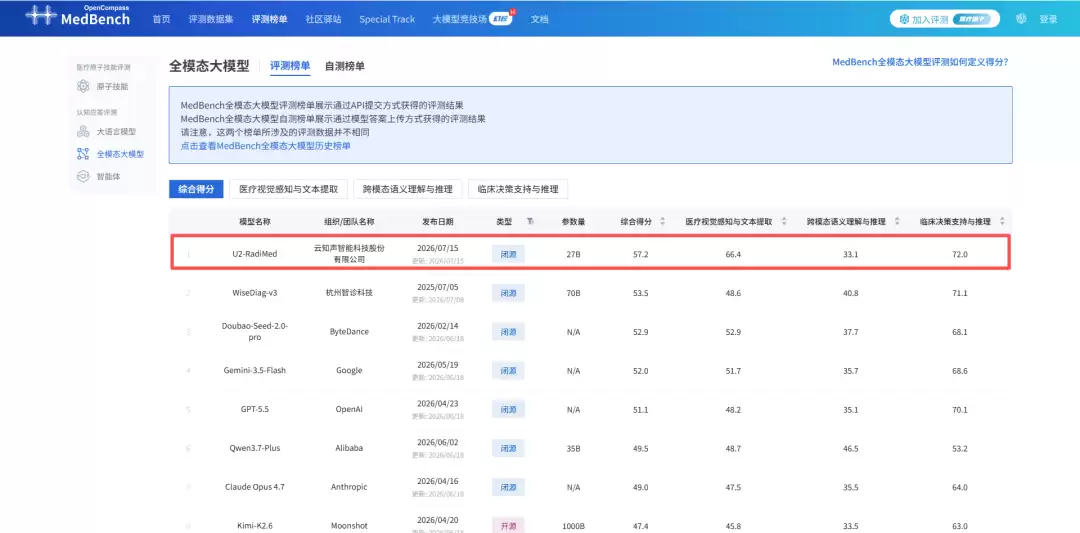This screenshot has width=1080, height=533.
Task: Click organization Alibaba
Action: pyautogui.click(x=349, y=448)
